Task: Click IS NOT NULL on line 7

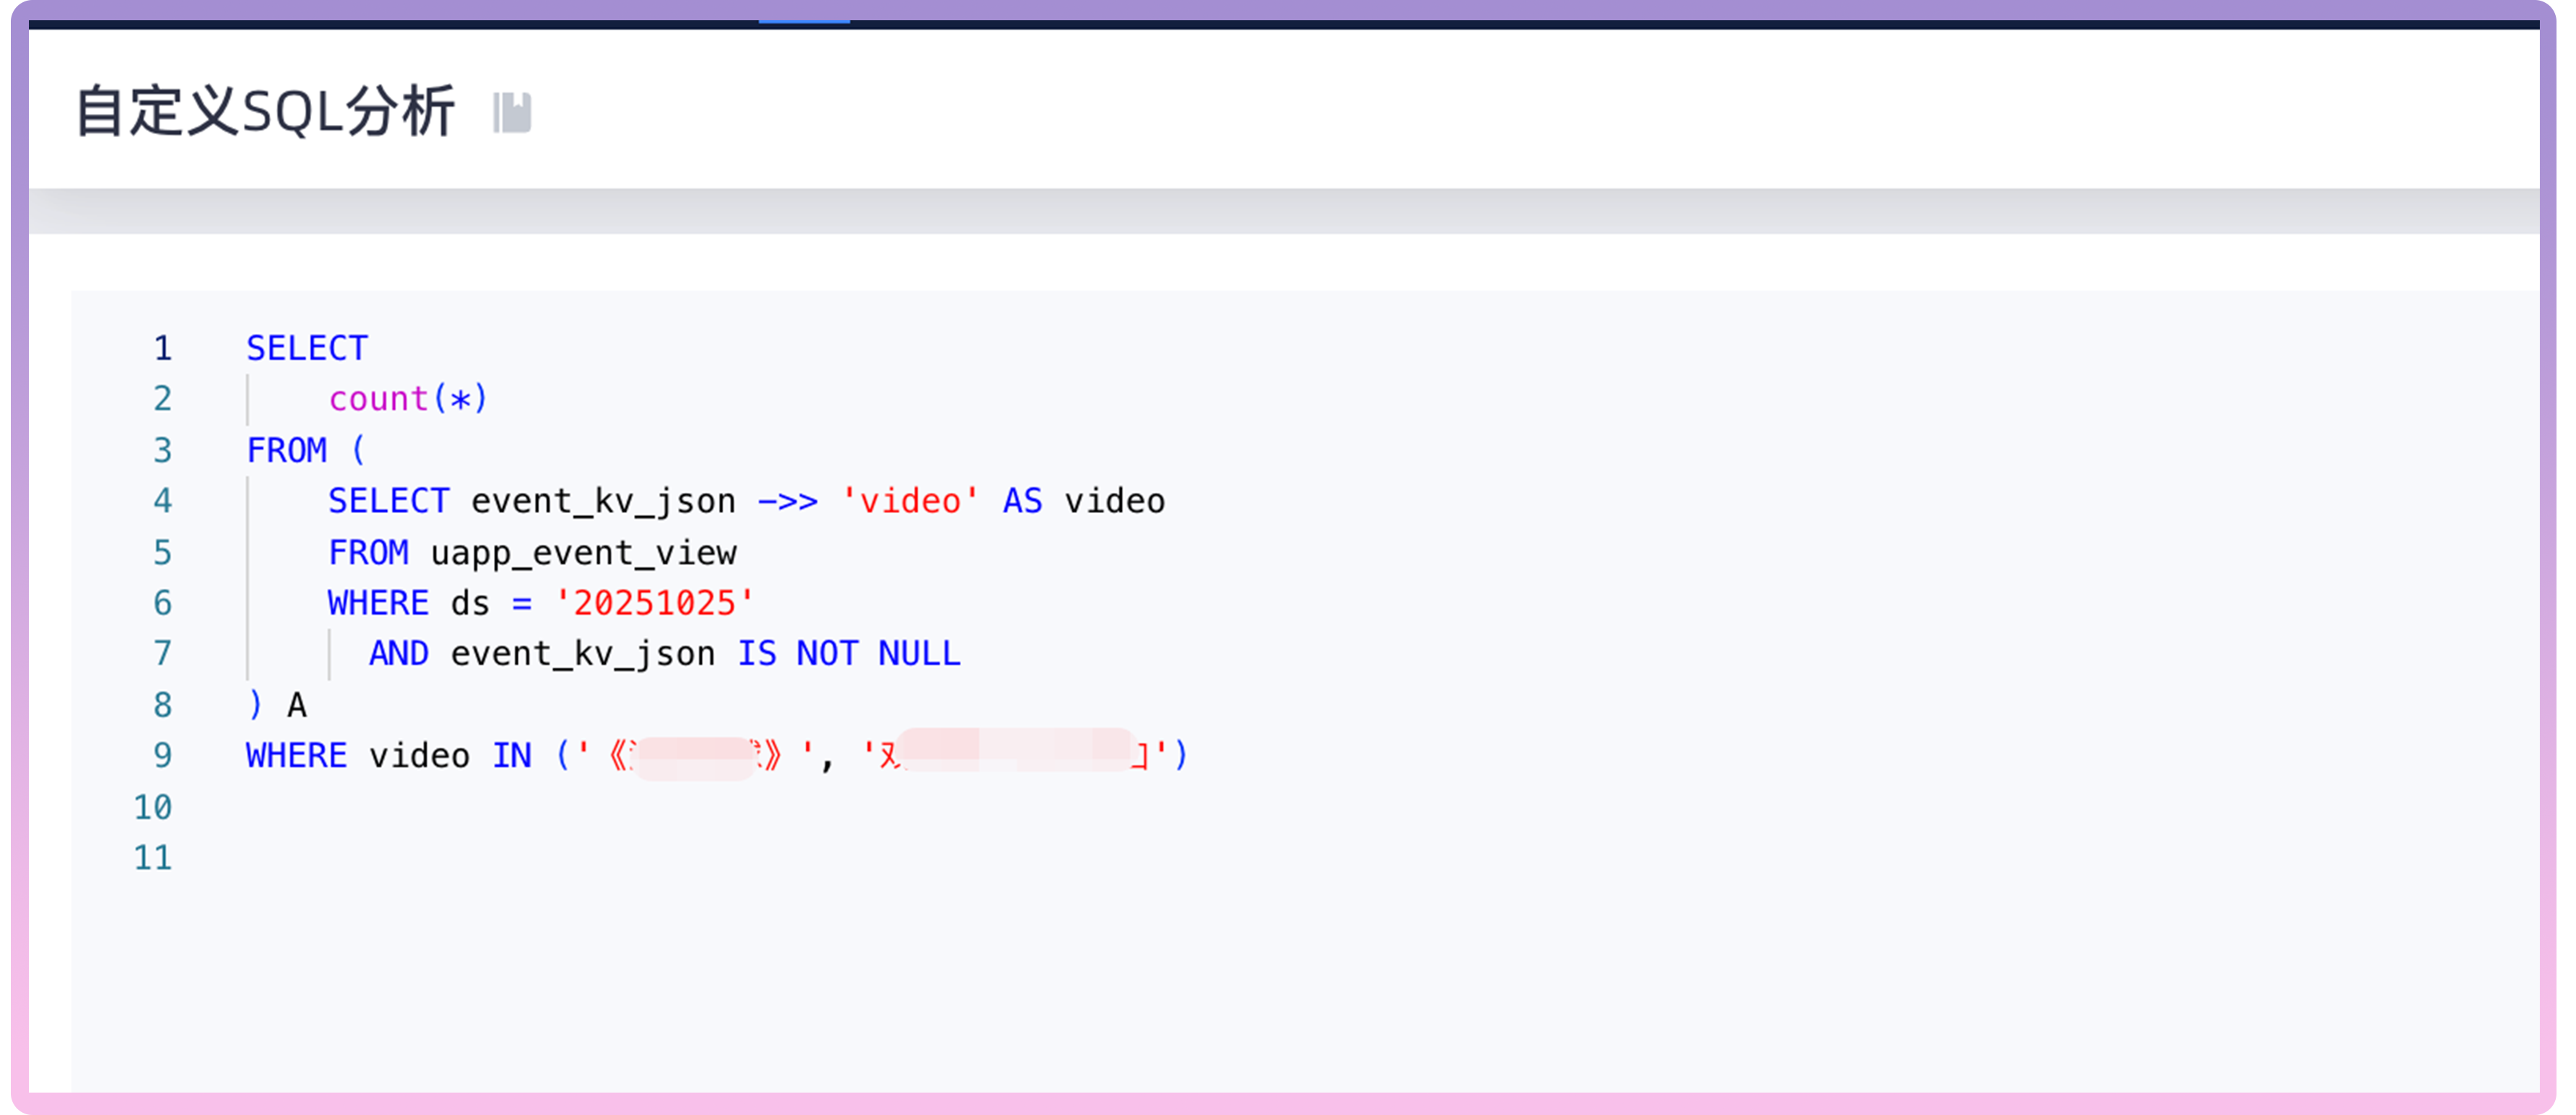Action: pos(848,654)
